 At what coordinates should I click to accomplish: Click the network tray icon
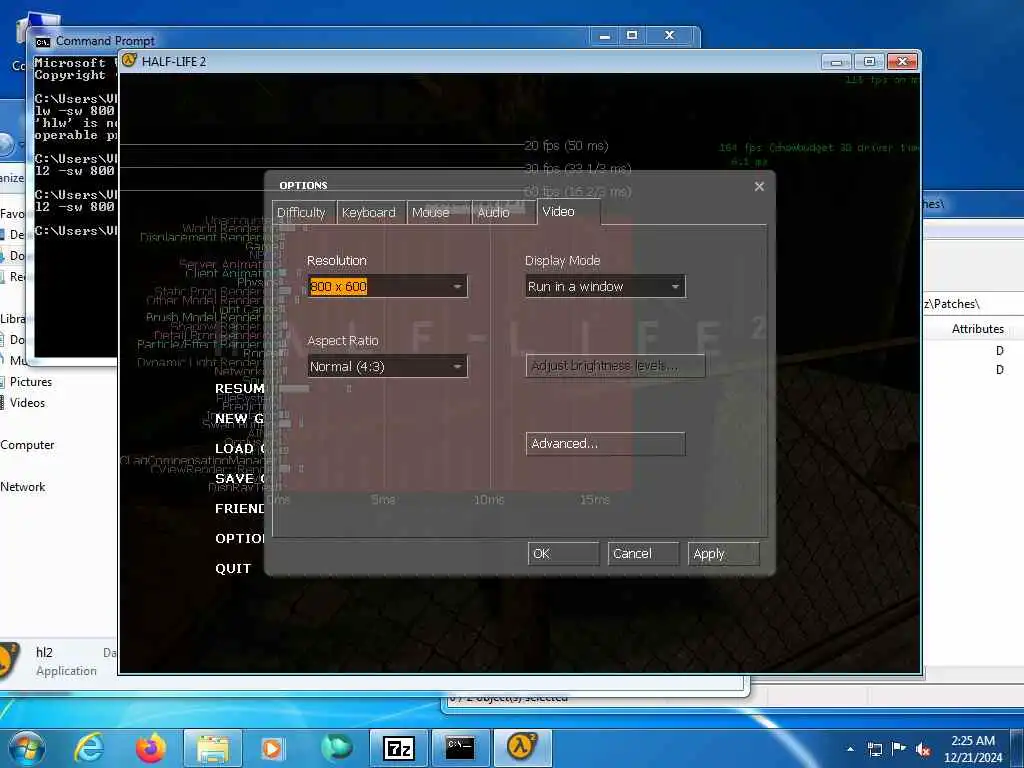click(x=874, y=749)
